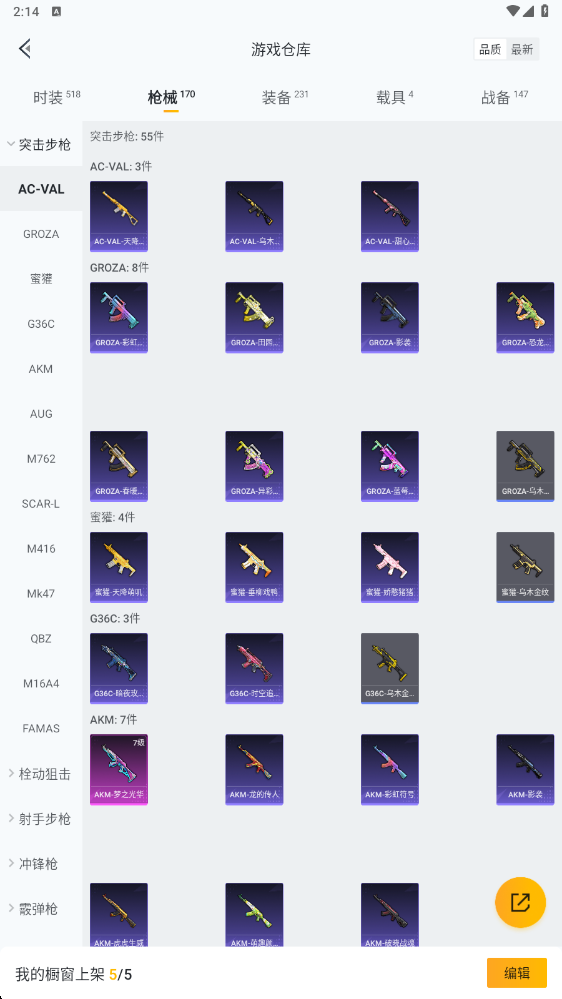Image resolution: width=562 pixels, height=999 pixels.
Task: Expand the 射手步枪 category
Action: pyautogui.click(x=41, y=819)
